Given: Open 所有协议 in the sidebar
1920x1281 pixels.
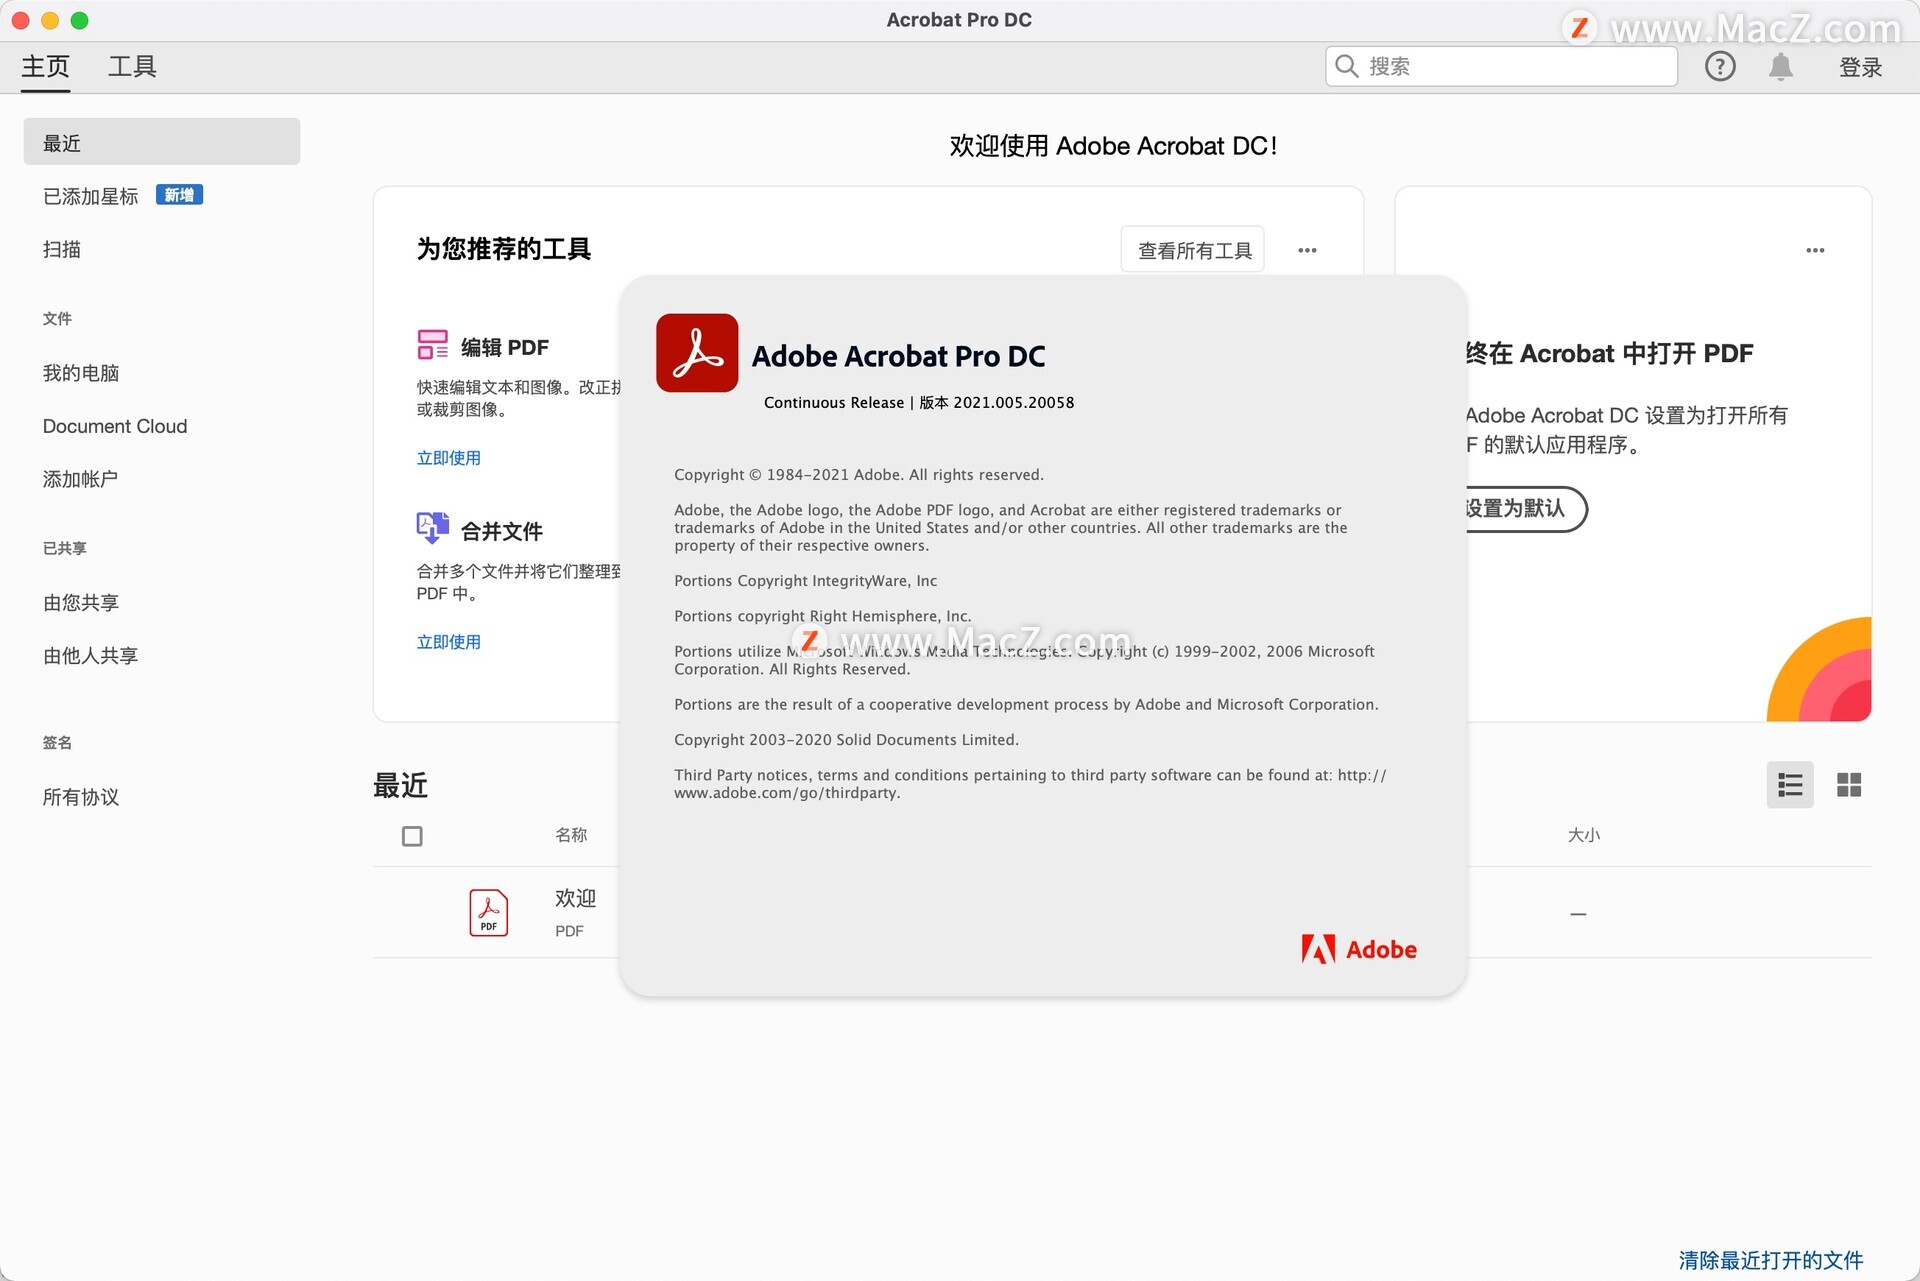Looking at the screenshot, I should [81, 797].
